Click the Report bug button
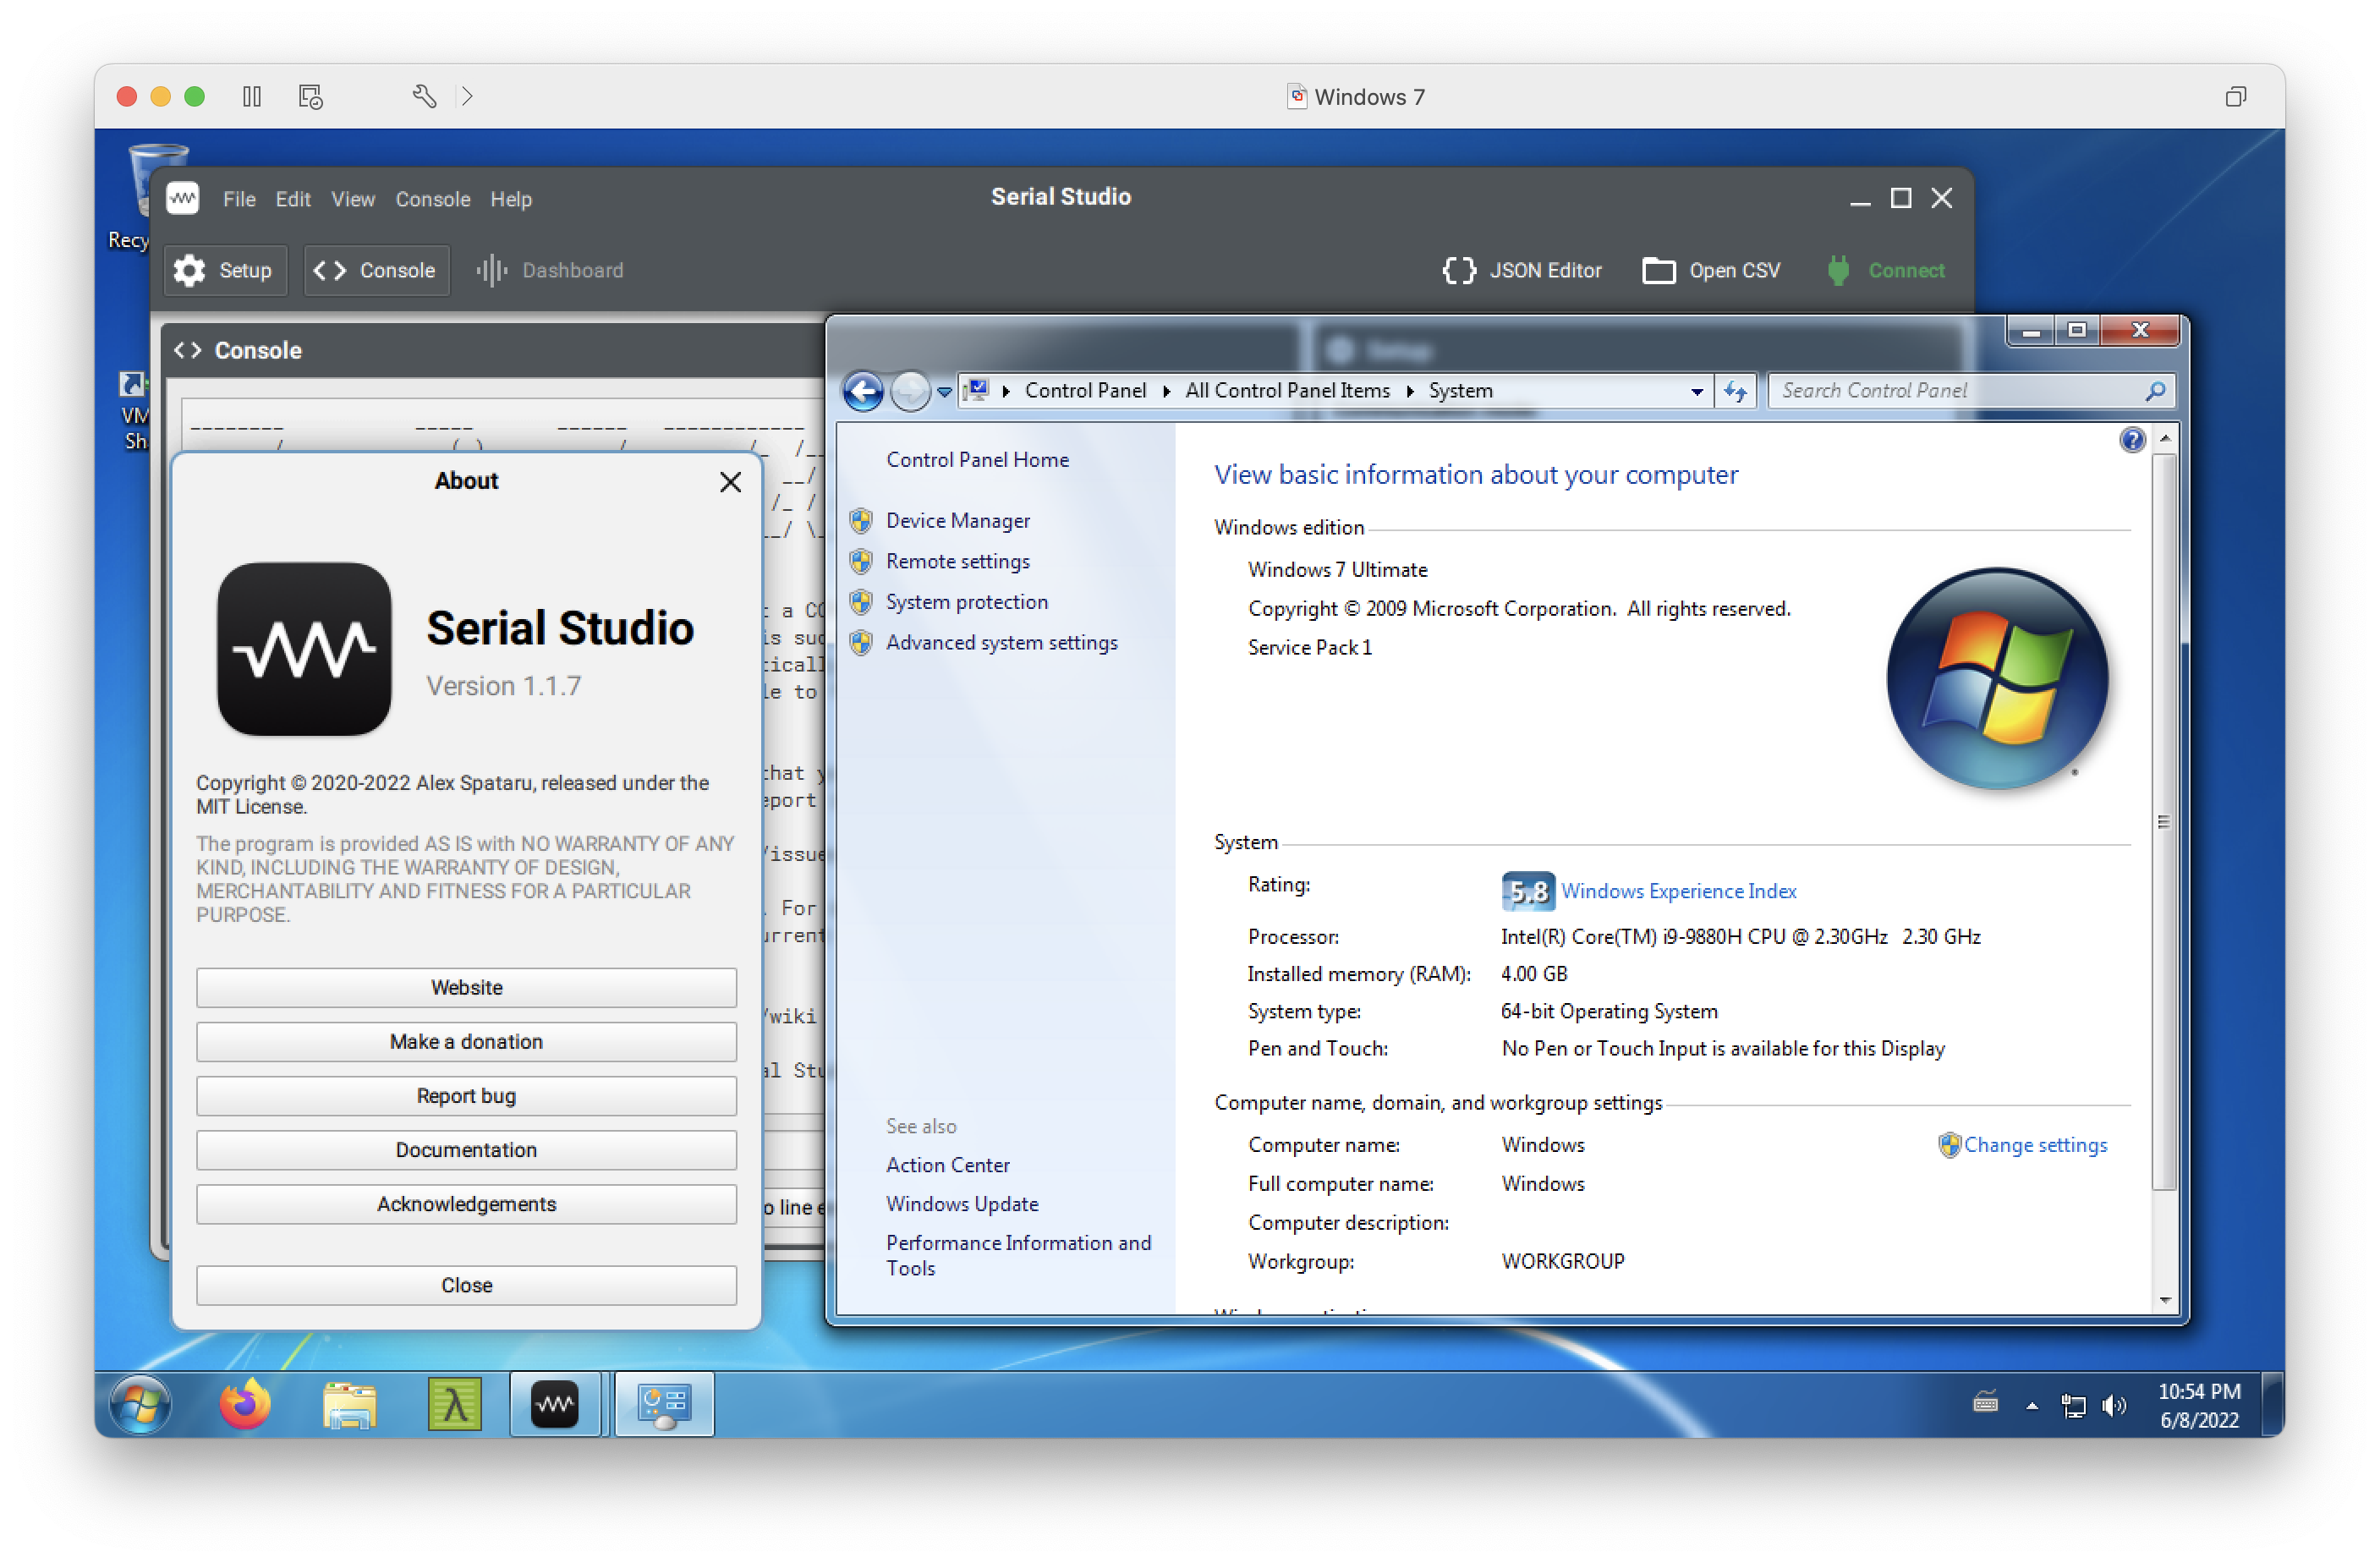Image resolution: width=2380 pixels, height=1563 pixels. [x=466, y=1095]
